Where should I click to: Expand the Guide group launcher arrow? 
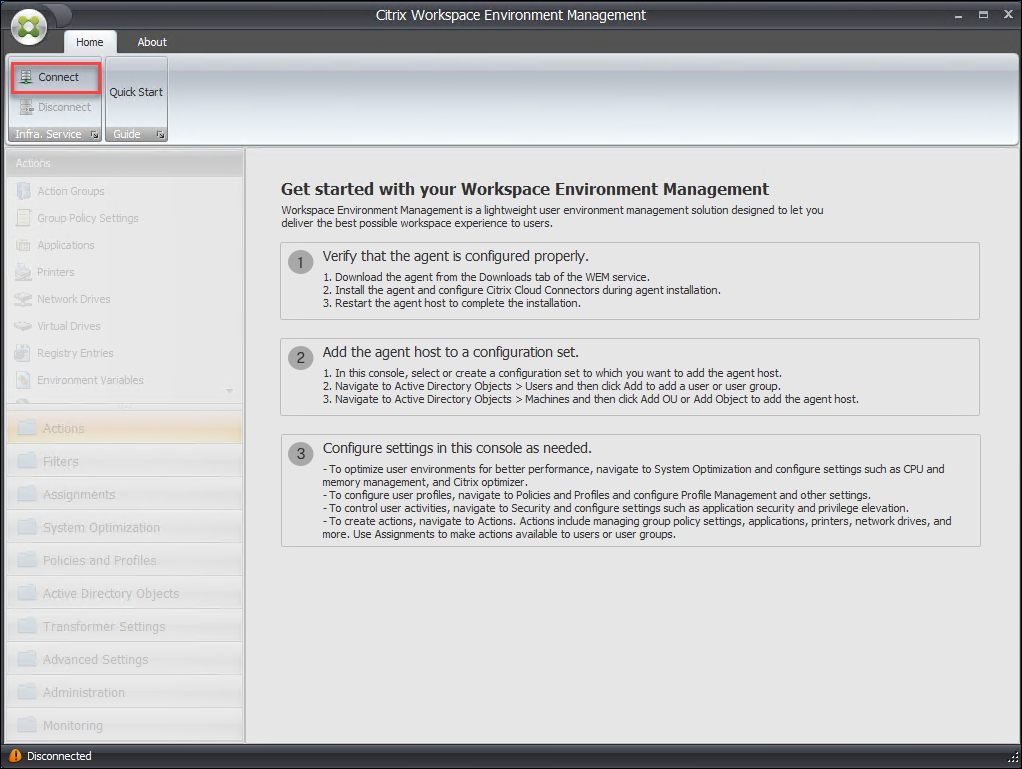tap(160, 134)
